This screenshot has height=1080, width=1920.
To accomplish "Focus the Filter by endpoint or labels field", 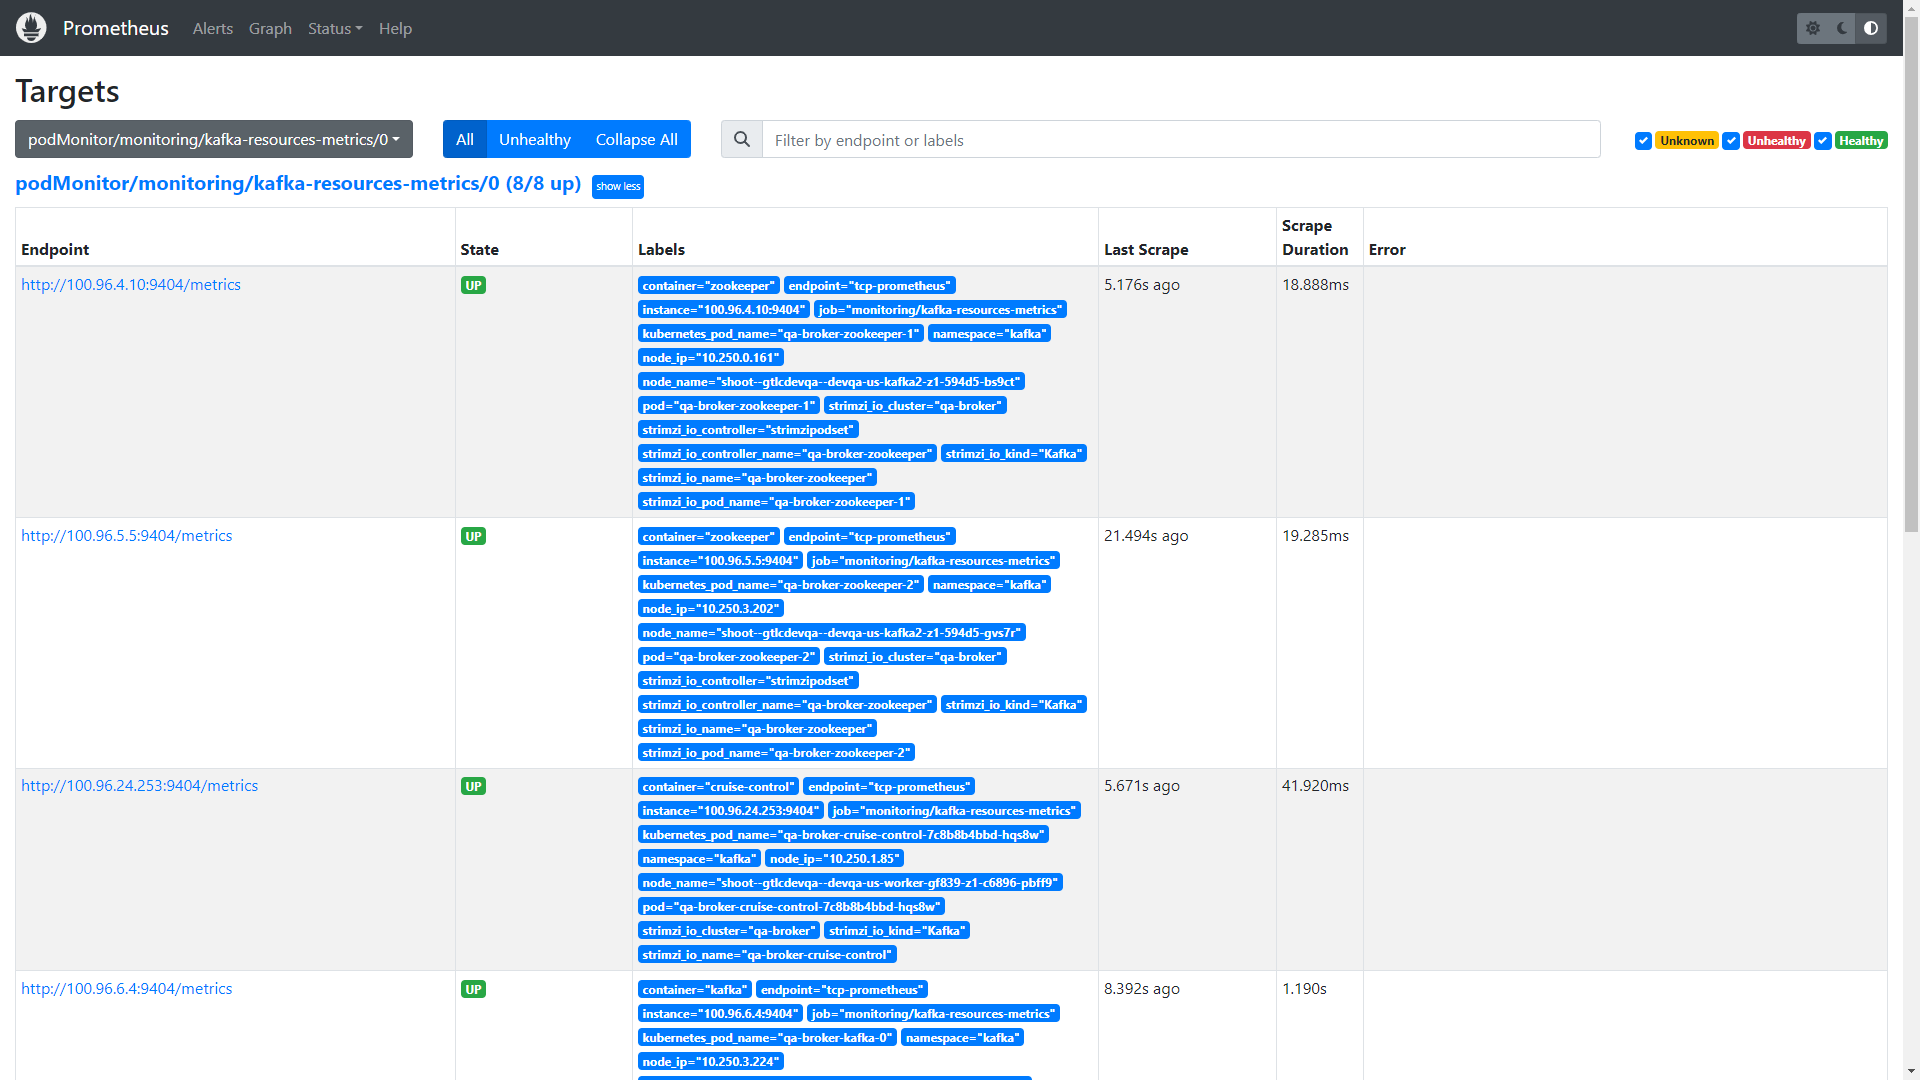I will (x=1181, y=139).
